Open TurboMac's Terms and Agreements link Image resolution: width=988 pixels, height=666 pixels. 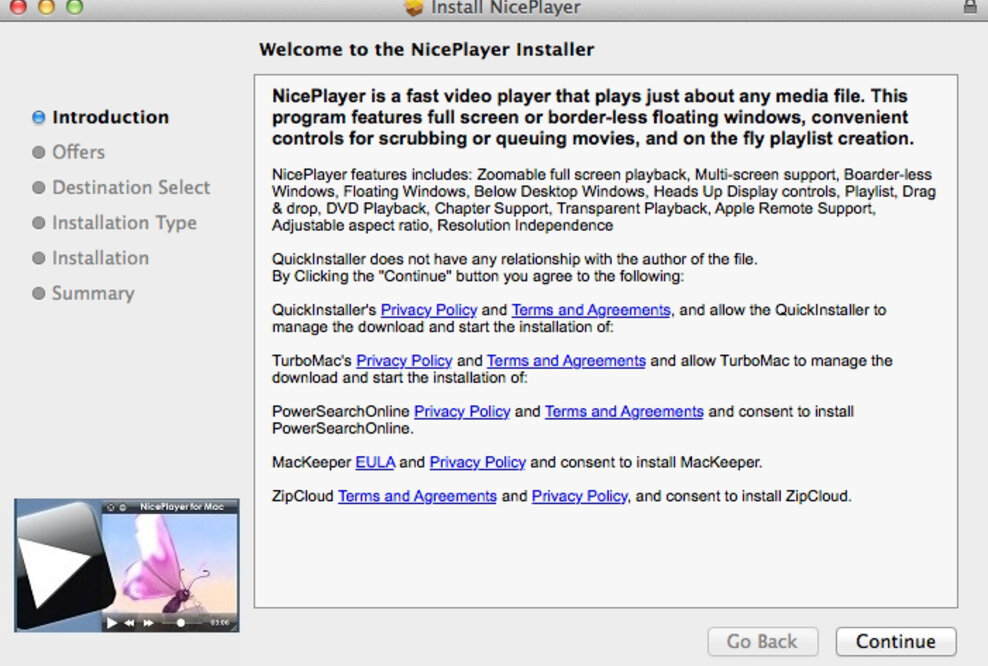click(x=566, y=361)
